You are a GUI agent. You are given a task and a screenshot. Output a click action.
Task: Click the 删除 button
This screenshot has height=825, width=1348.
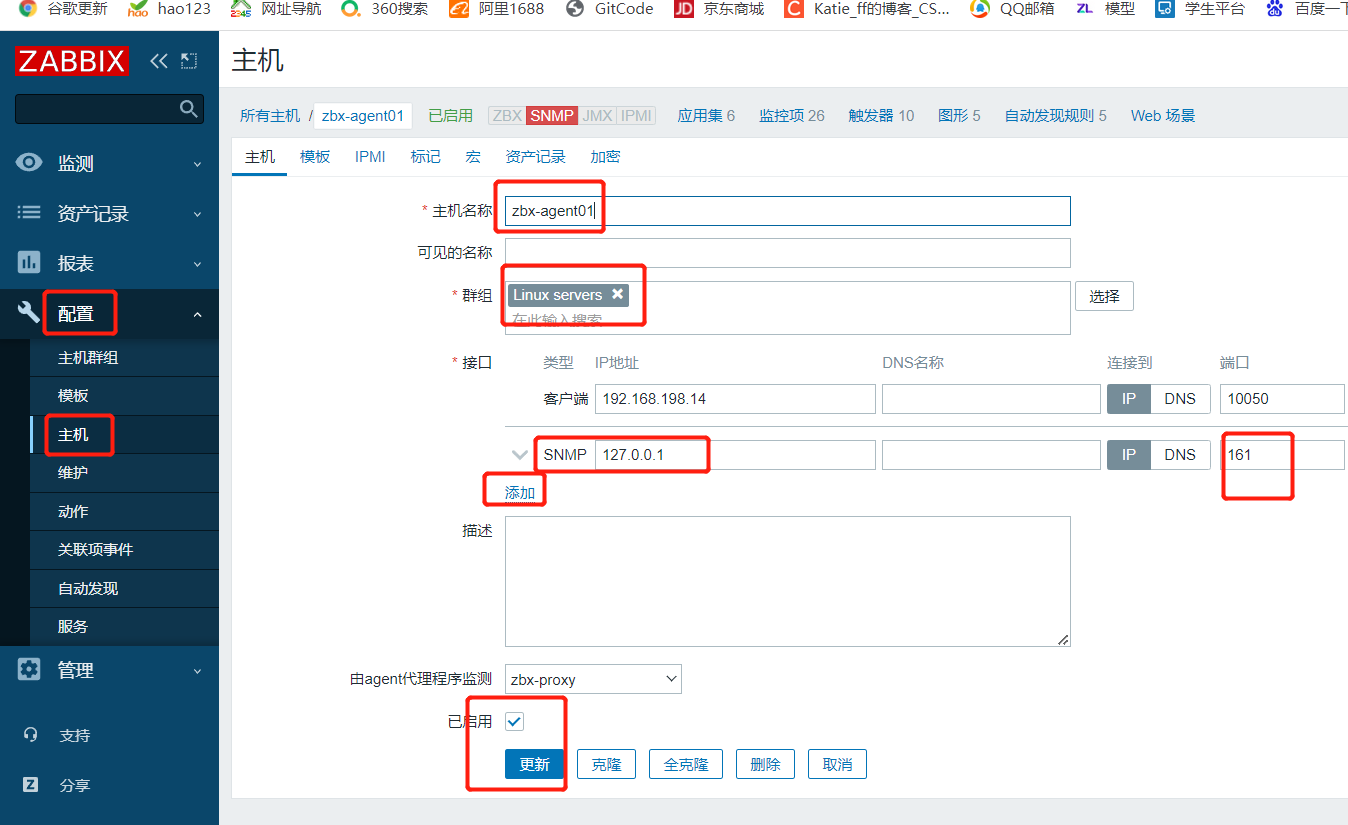pos(765,764)
